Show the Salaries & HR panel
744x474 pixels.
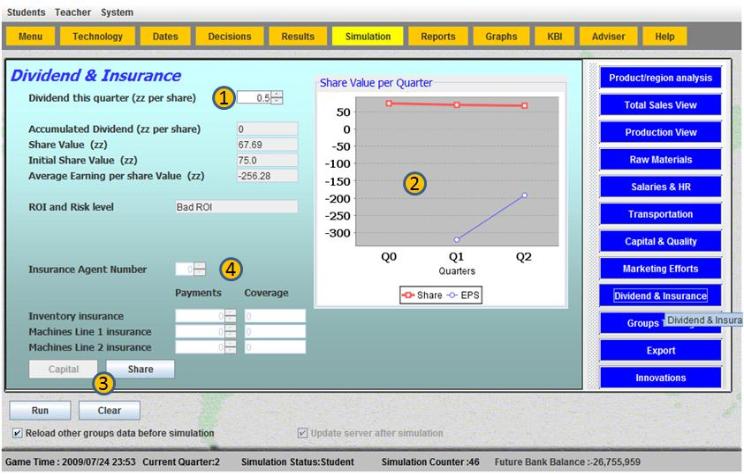coord(660,187)
